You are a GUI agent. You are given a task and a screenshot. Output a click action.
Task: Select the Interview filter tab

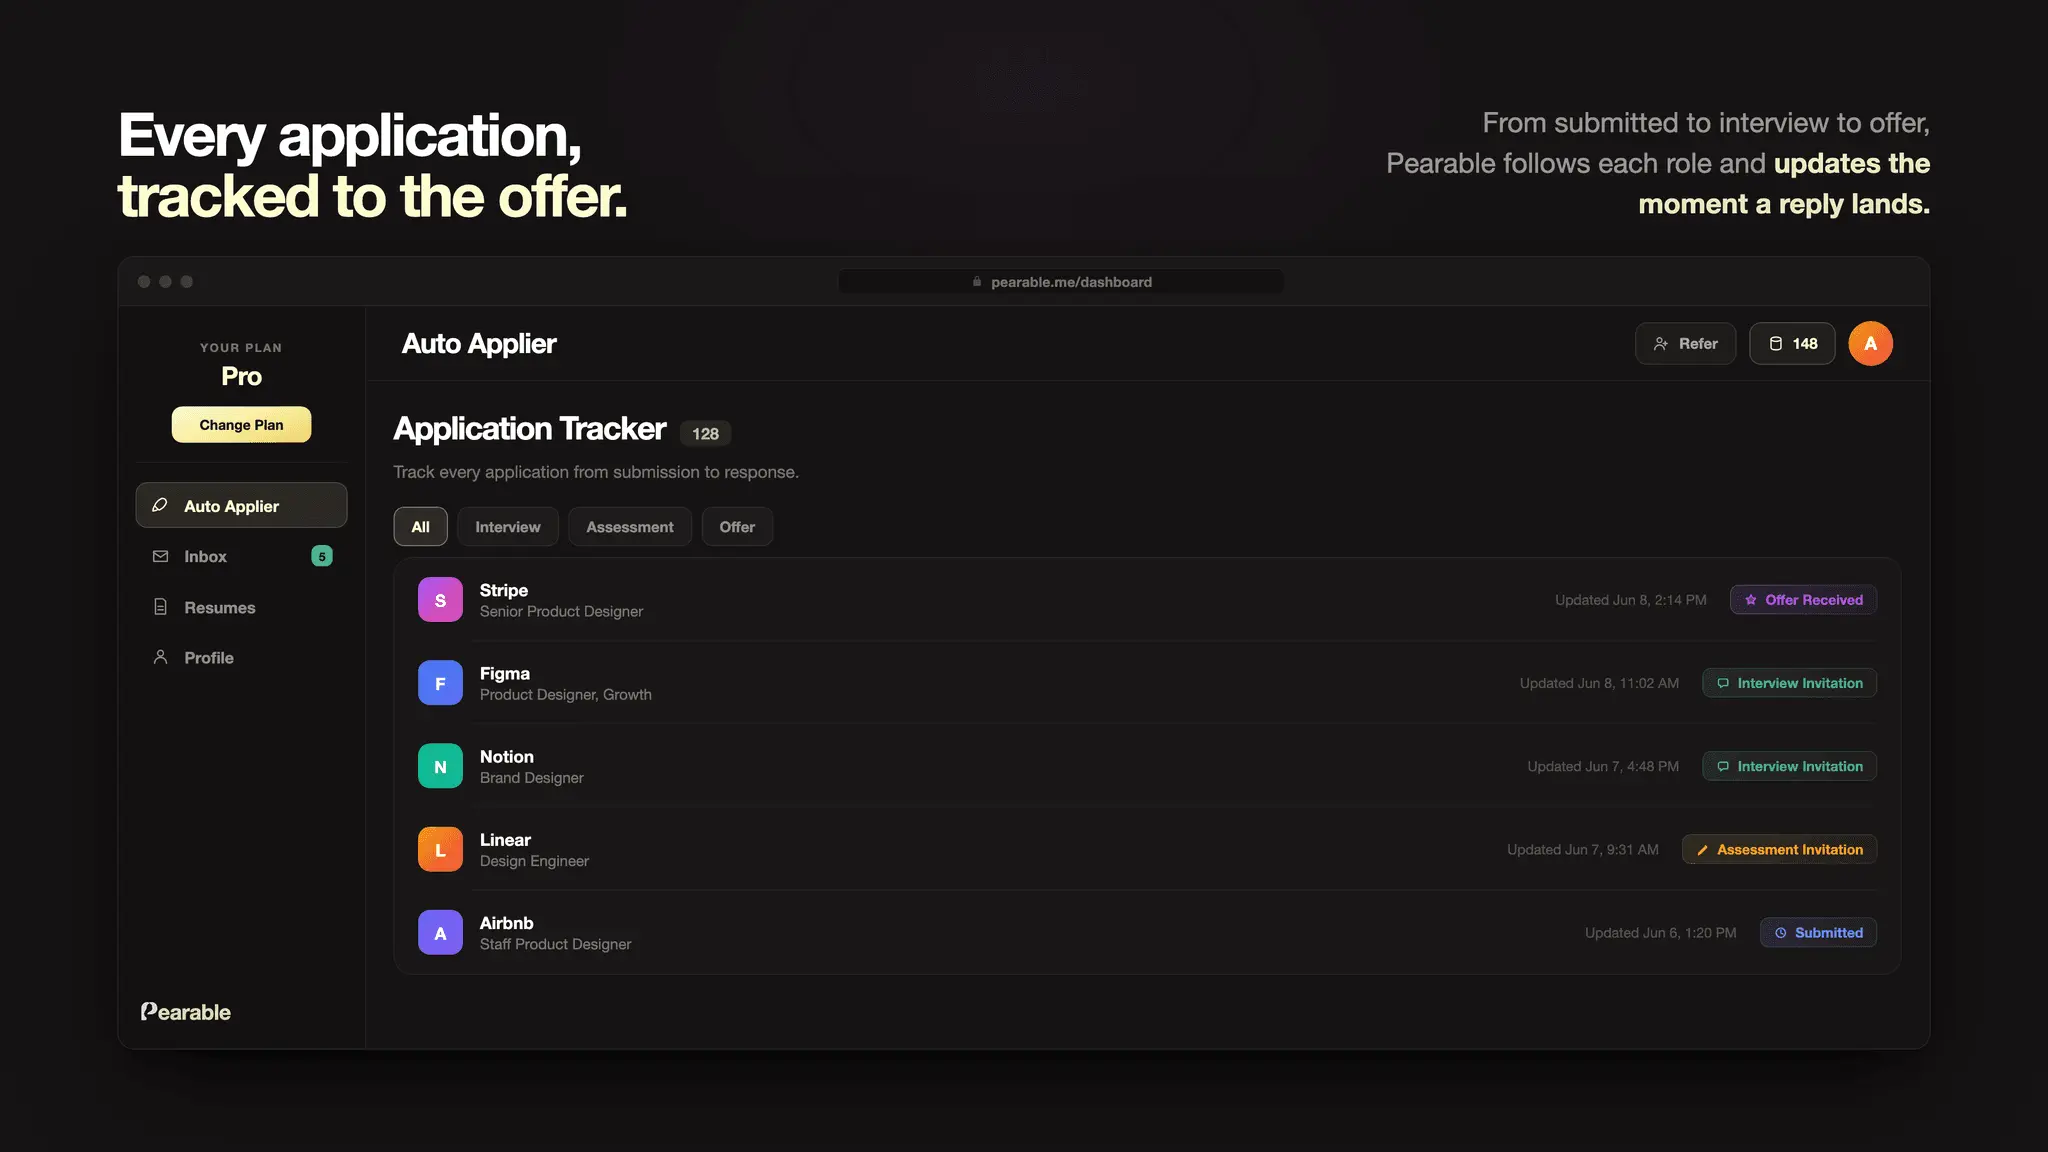coord(507,526)
